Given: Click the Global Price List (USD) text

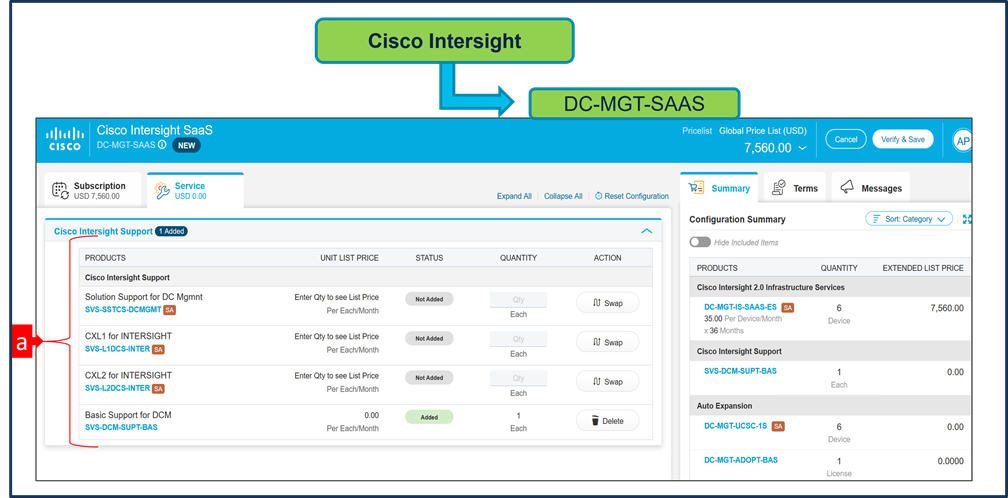Looking at the screenshot, I should pos(762,130).
